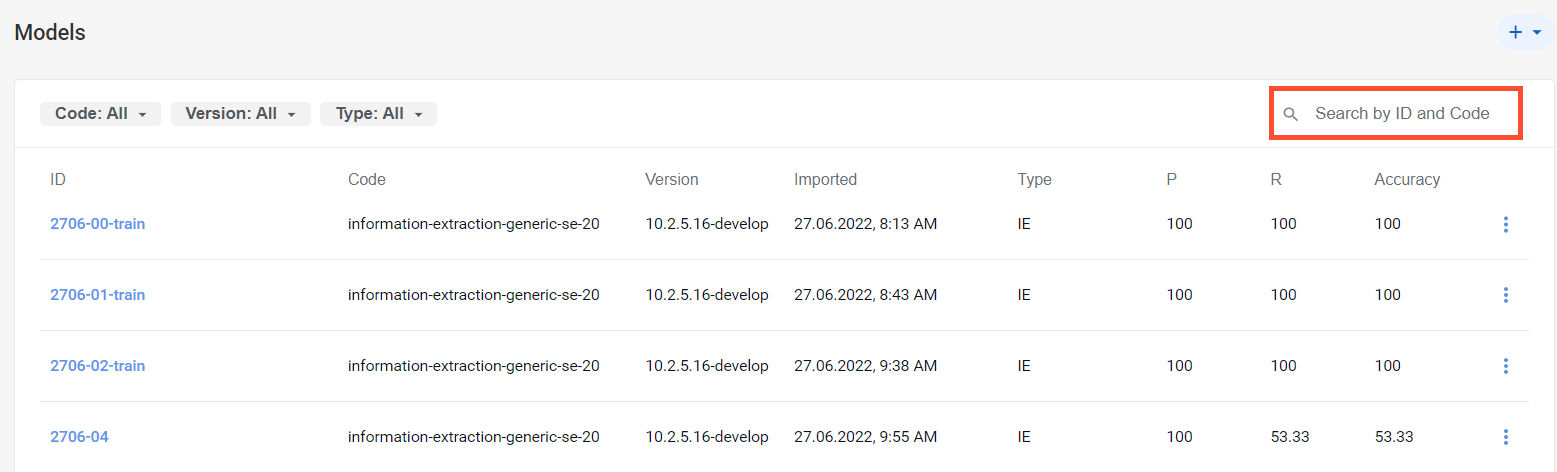The image size is (1557, 472).
Task: Expand the Code: All filter
Action: click(100, 114)
